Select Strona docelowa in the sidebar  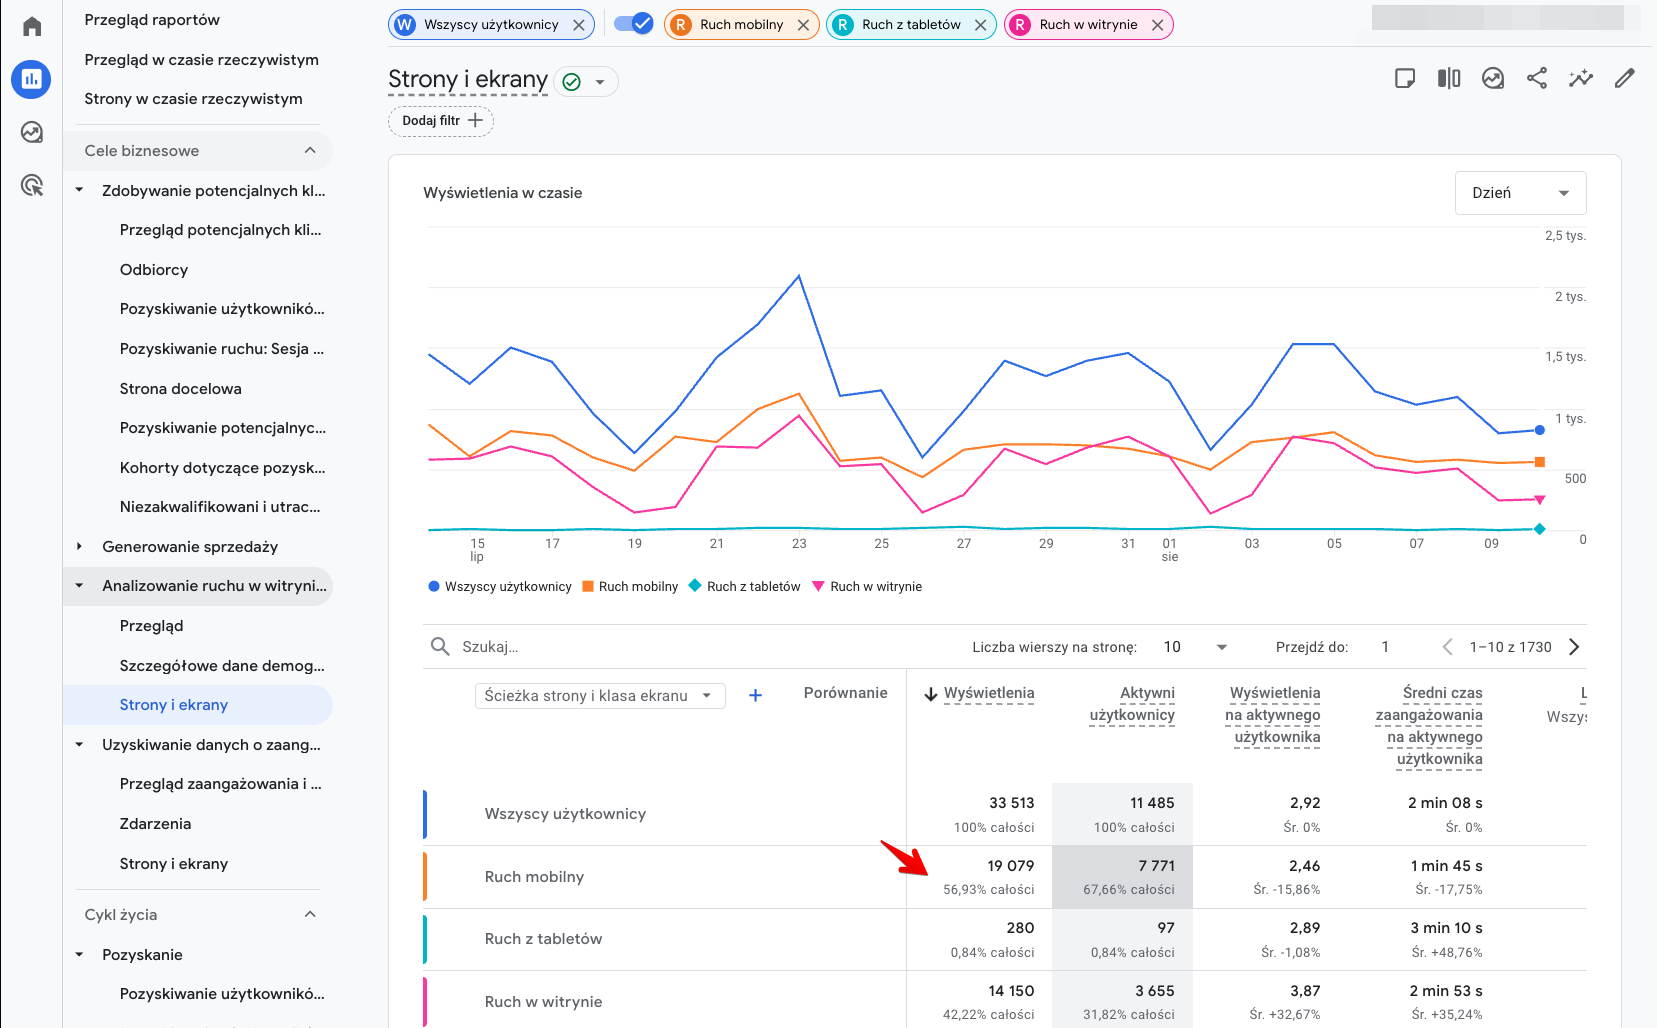coord(180,389)
